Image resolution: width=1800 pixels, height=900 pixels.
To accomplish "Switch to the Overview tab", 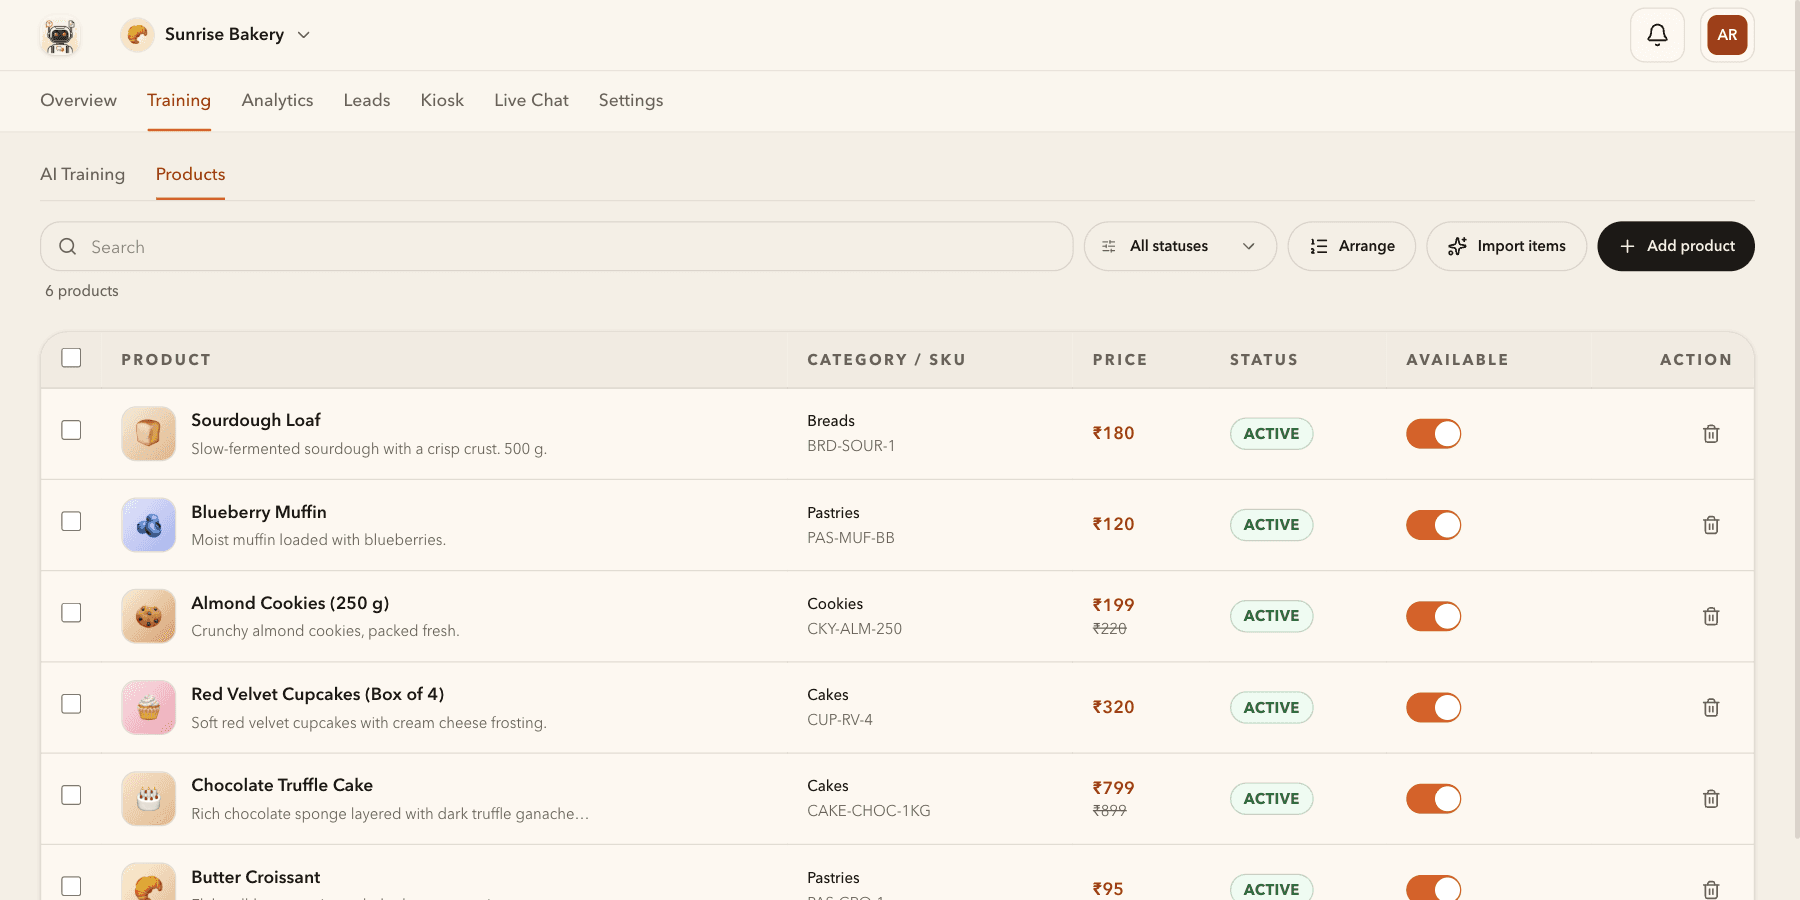I will [78, 100].
